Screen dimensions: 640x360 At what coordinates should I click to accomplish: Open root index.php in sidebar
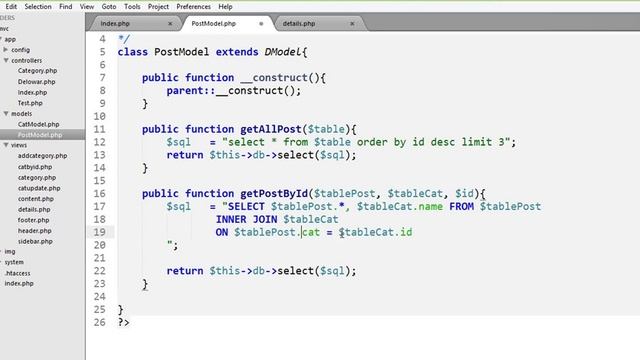(x=19, y=283)
